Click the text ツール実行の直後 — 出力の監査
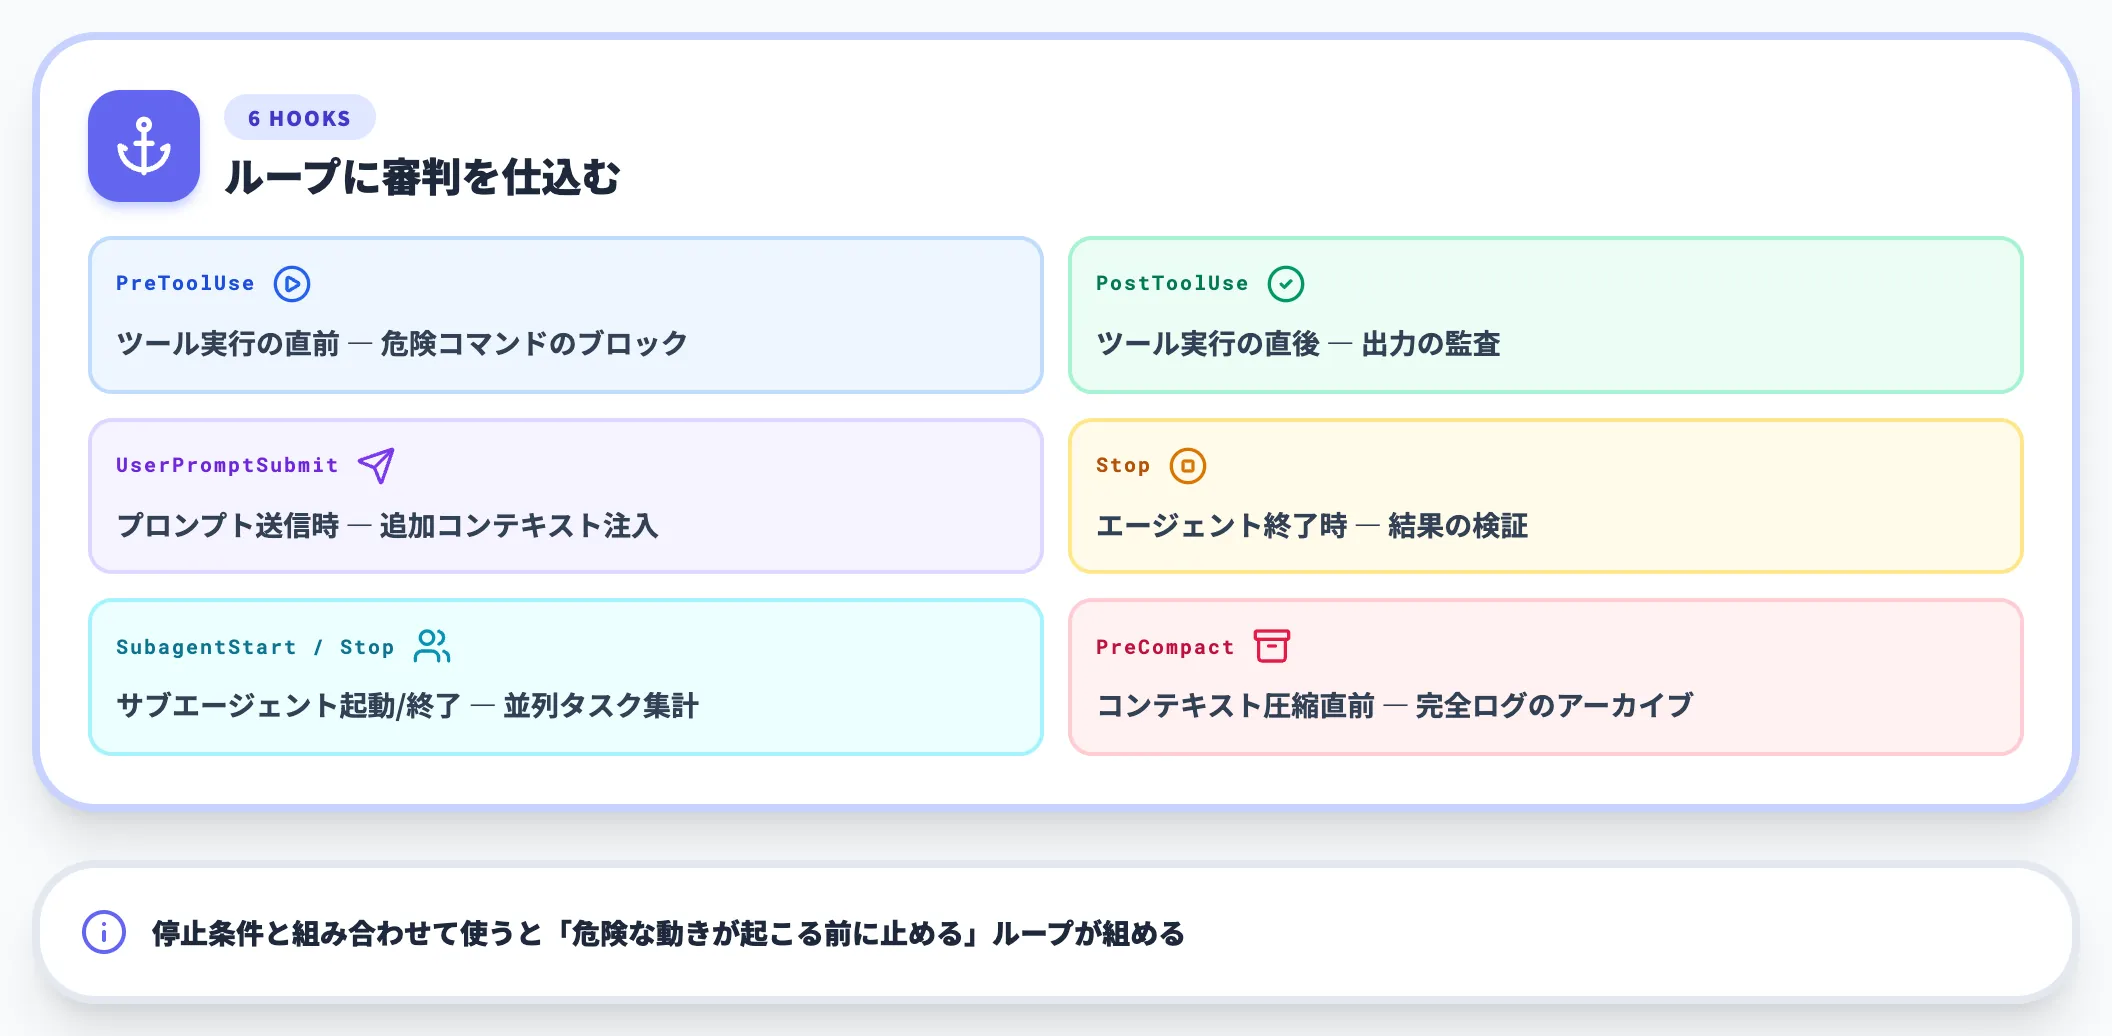Viewport: 2112px width, 1036px height. pyautogui.click(x=1298, y=344)
